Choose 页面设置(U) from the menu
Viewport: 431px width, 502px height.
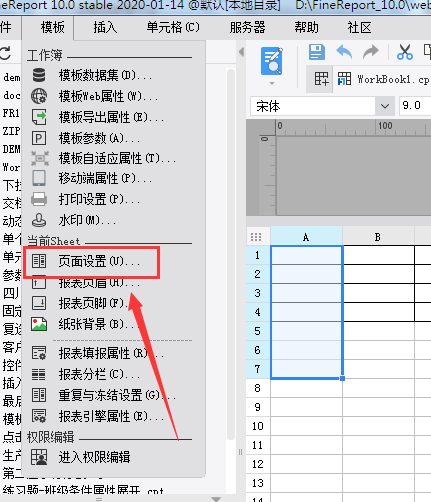(x=99, y=261)
